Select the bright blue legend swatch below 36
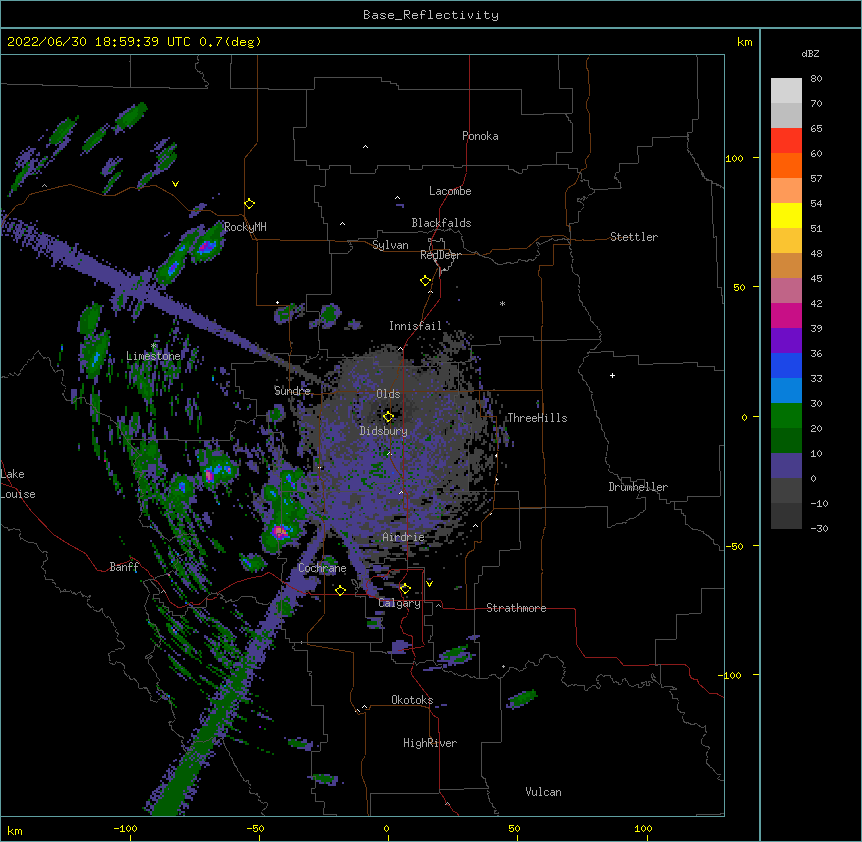The image size is (862, 842). point(786,365)
